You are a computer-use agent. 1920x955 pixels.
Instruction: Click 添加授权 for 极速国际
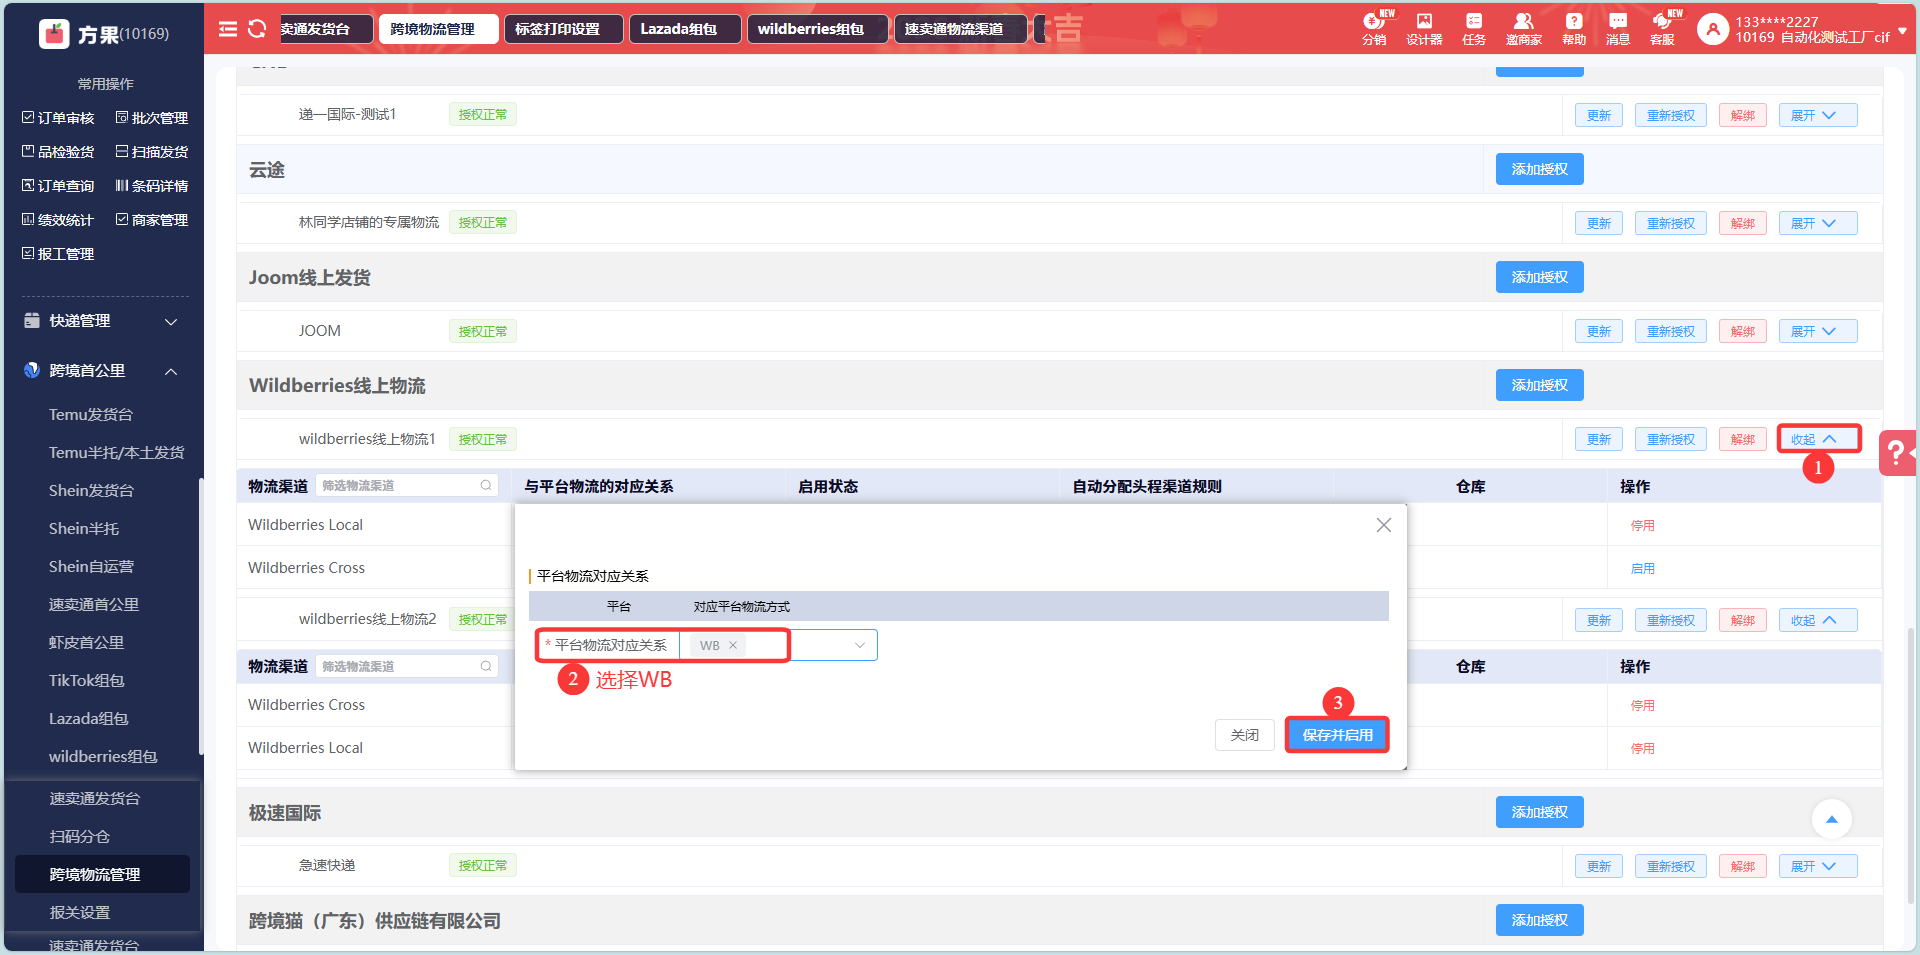pyautogui.click(x=1540, y=813)
